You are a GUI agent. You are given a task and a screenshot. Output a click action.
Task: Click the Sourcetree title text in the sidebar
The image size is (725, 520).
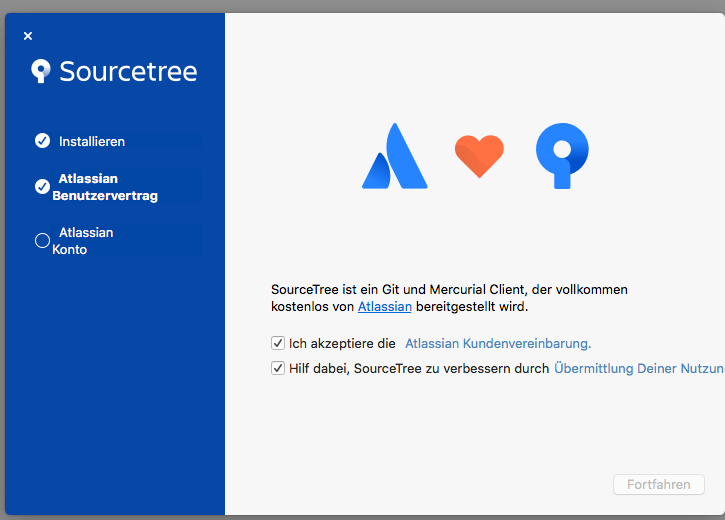(129, 72)
